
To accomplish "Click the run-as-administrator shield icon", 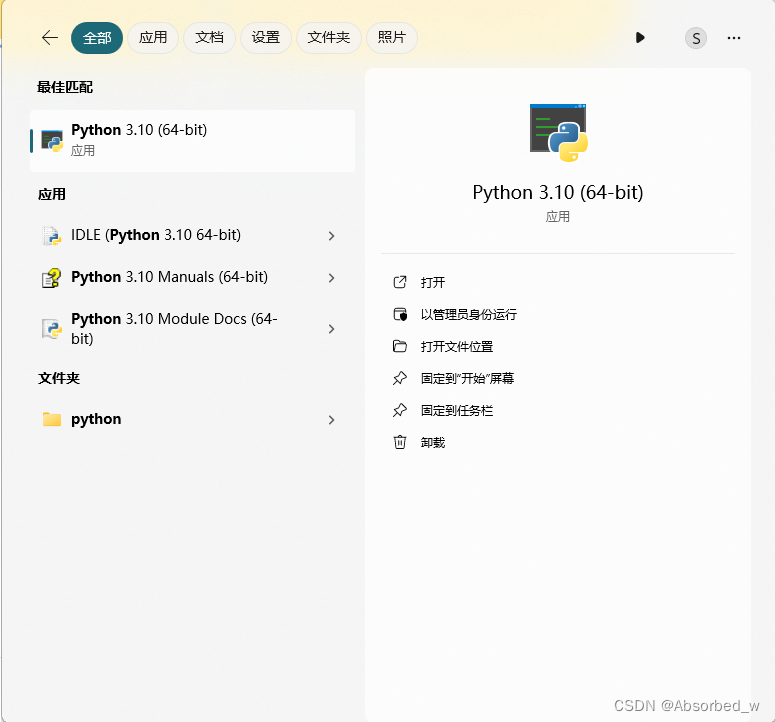I will pyautogui.click(x=400, y=314).
